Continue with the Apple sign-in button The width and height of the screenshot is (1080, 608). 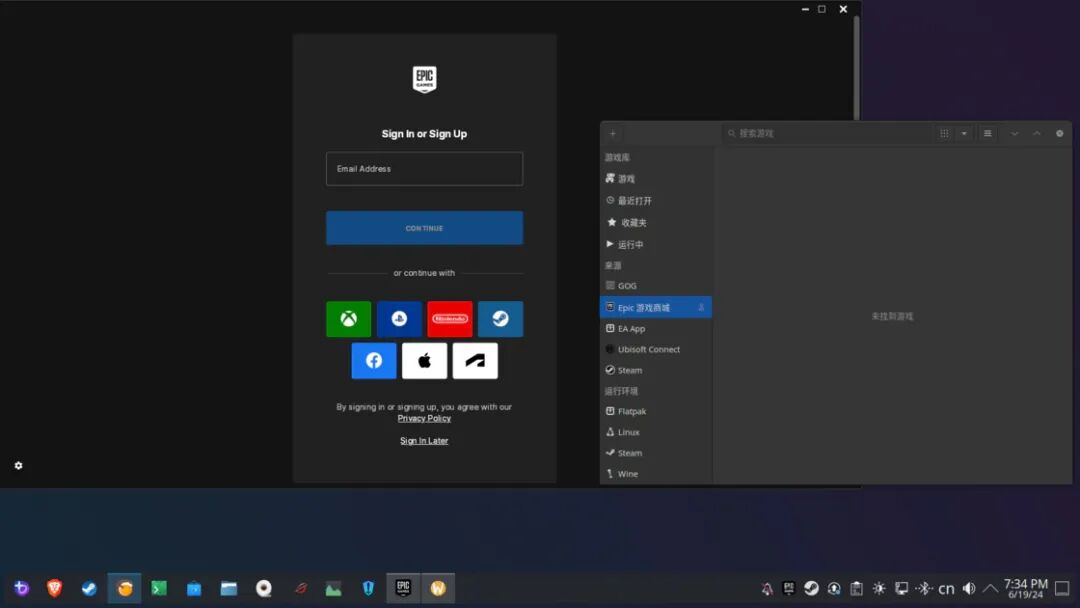click(424, 361)
